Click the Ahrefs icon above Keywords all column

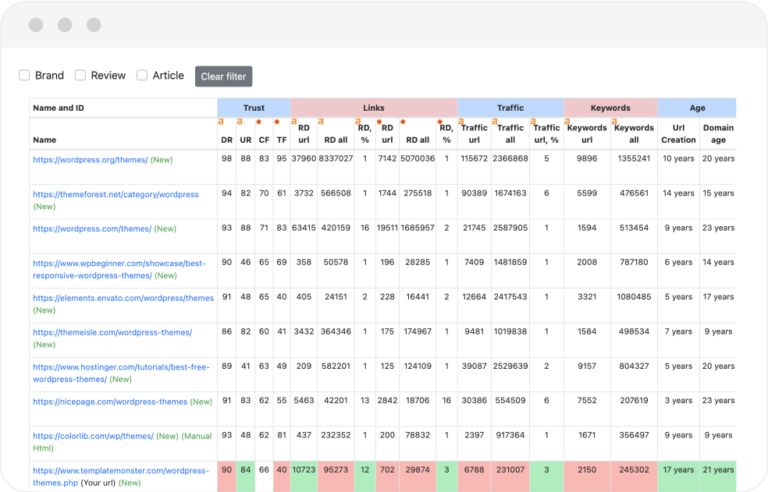point(615,122)
